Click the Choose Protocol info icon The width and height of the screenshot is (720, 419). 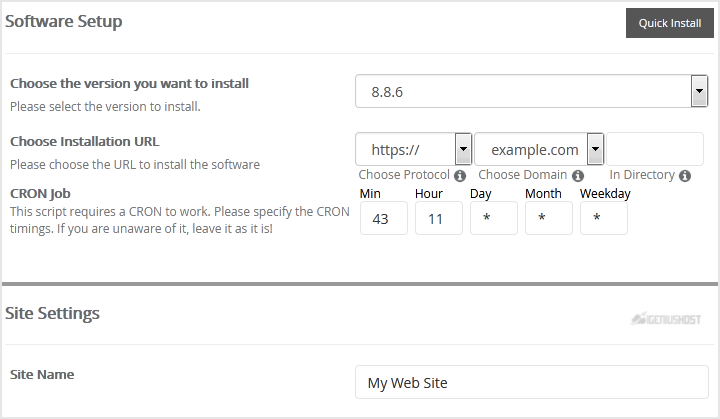click(460, 175)
